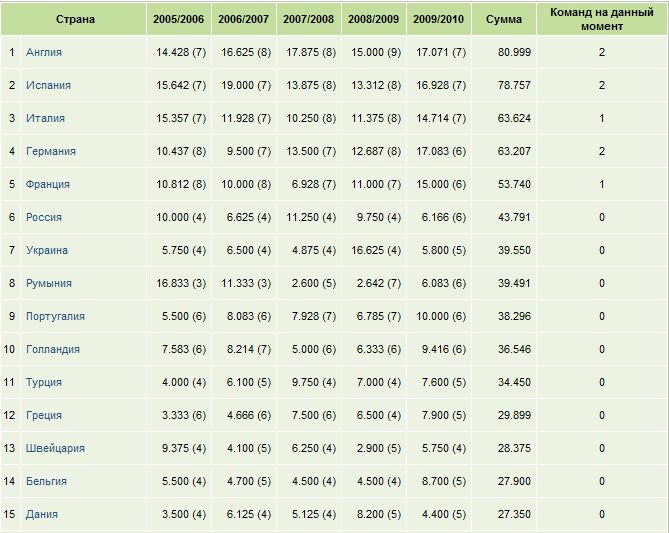Click the Испания country link
The height and width of the screenshot is (533, 669).
(48, 85)
